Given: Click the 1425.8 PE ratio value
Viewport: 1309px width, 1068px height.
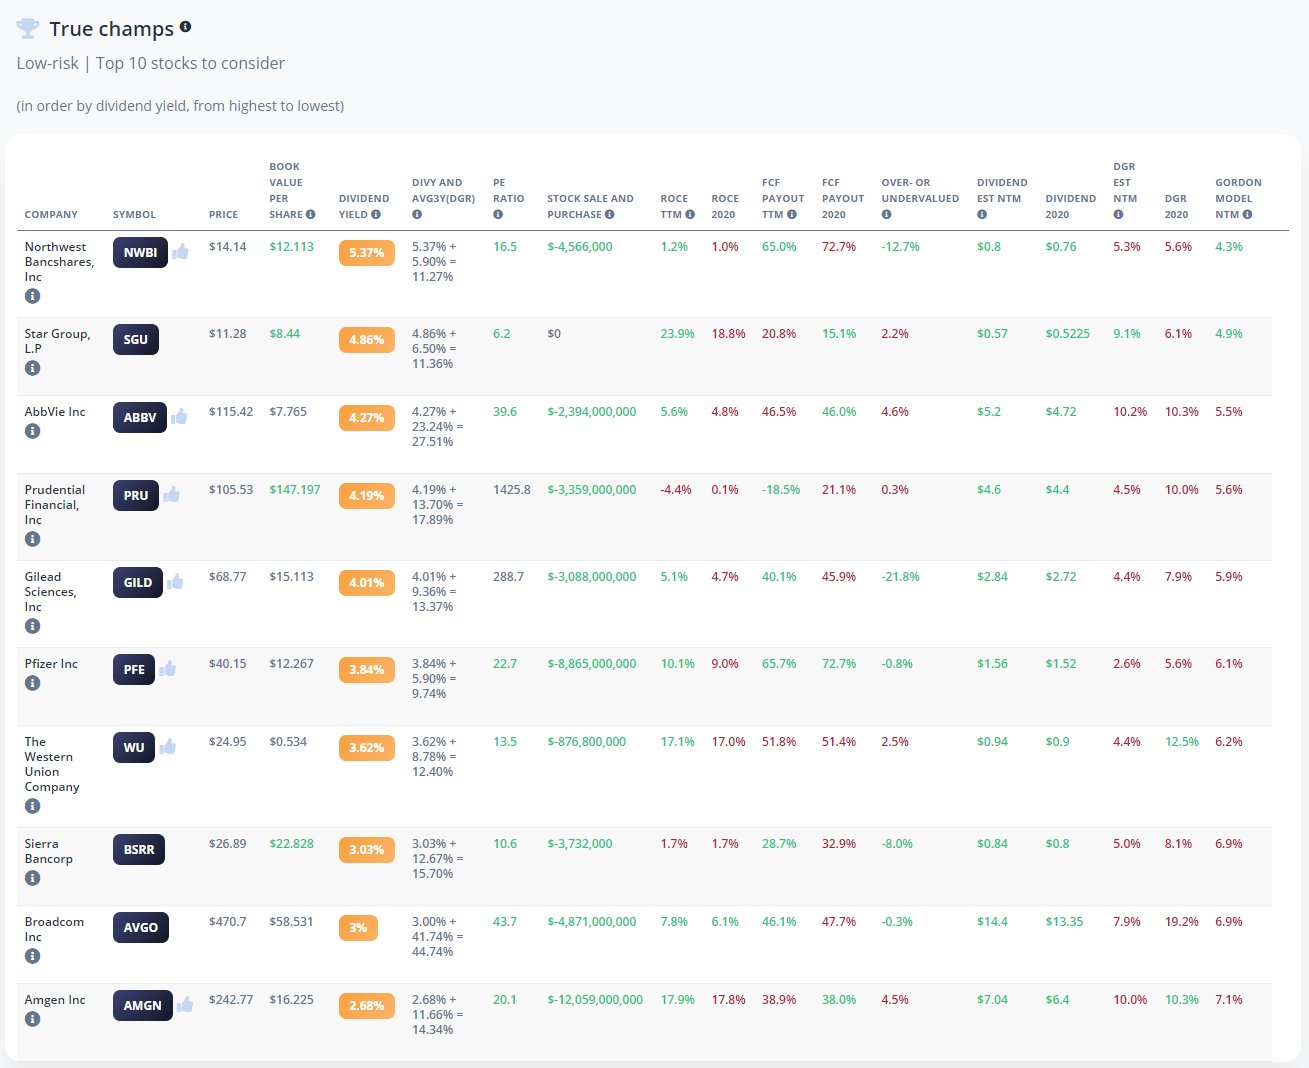Looking at the screenshot, I should (x=512, y=490).
